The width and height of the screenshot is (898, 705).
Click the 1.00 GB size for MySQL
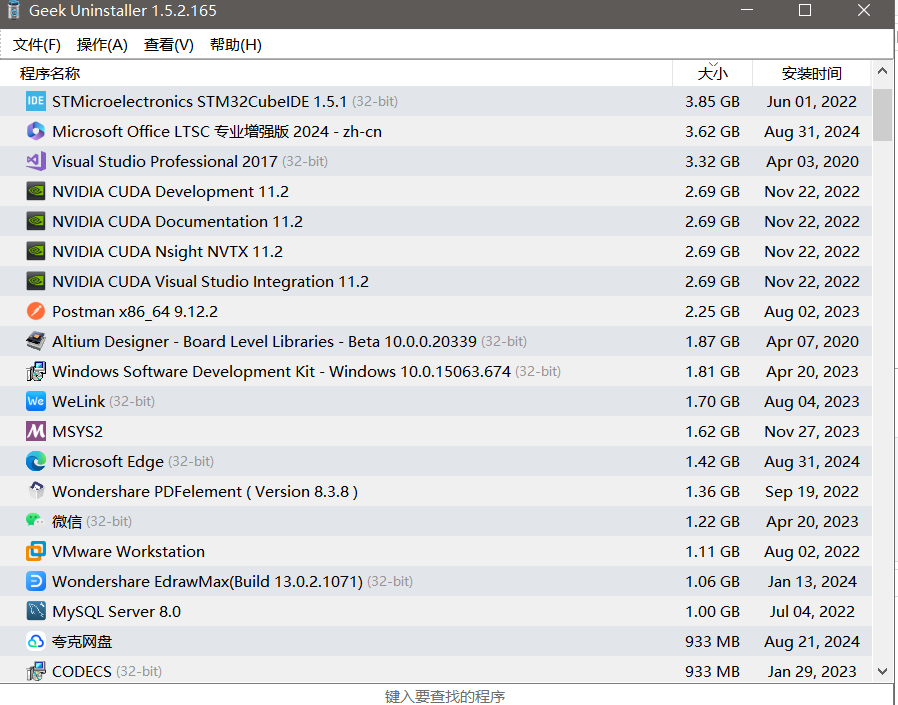712,611
